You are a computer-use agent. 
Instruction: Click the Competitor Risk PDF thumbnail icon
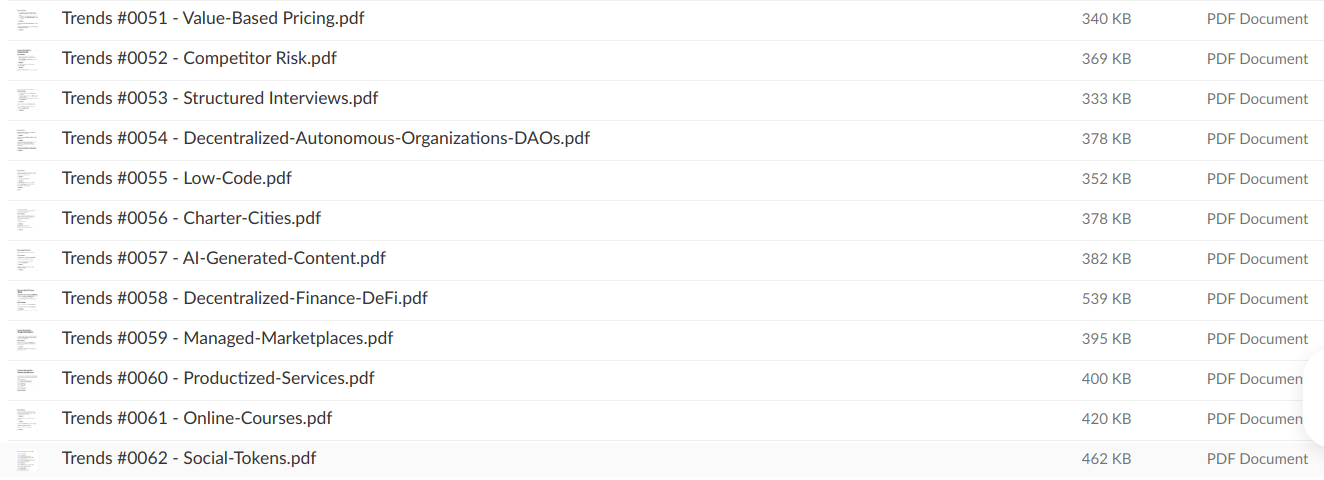coord(26,59)
